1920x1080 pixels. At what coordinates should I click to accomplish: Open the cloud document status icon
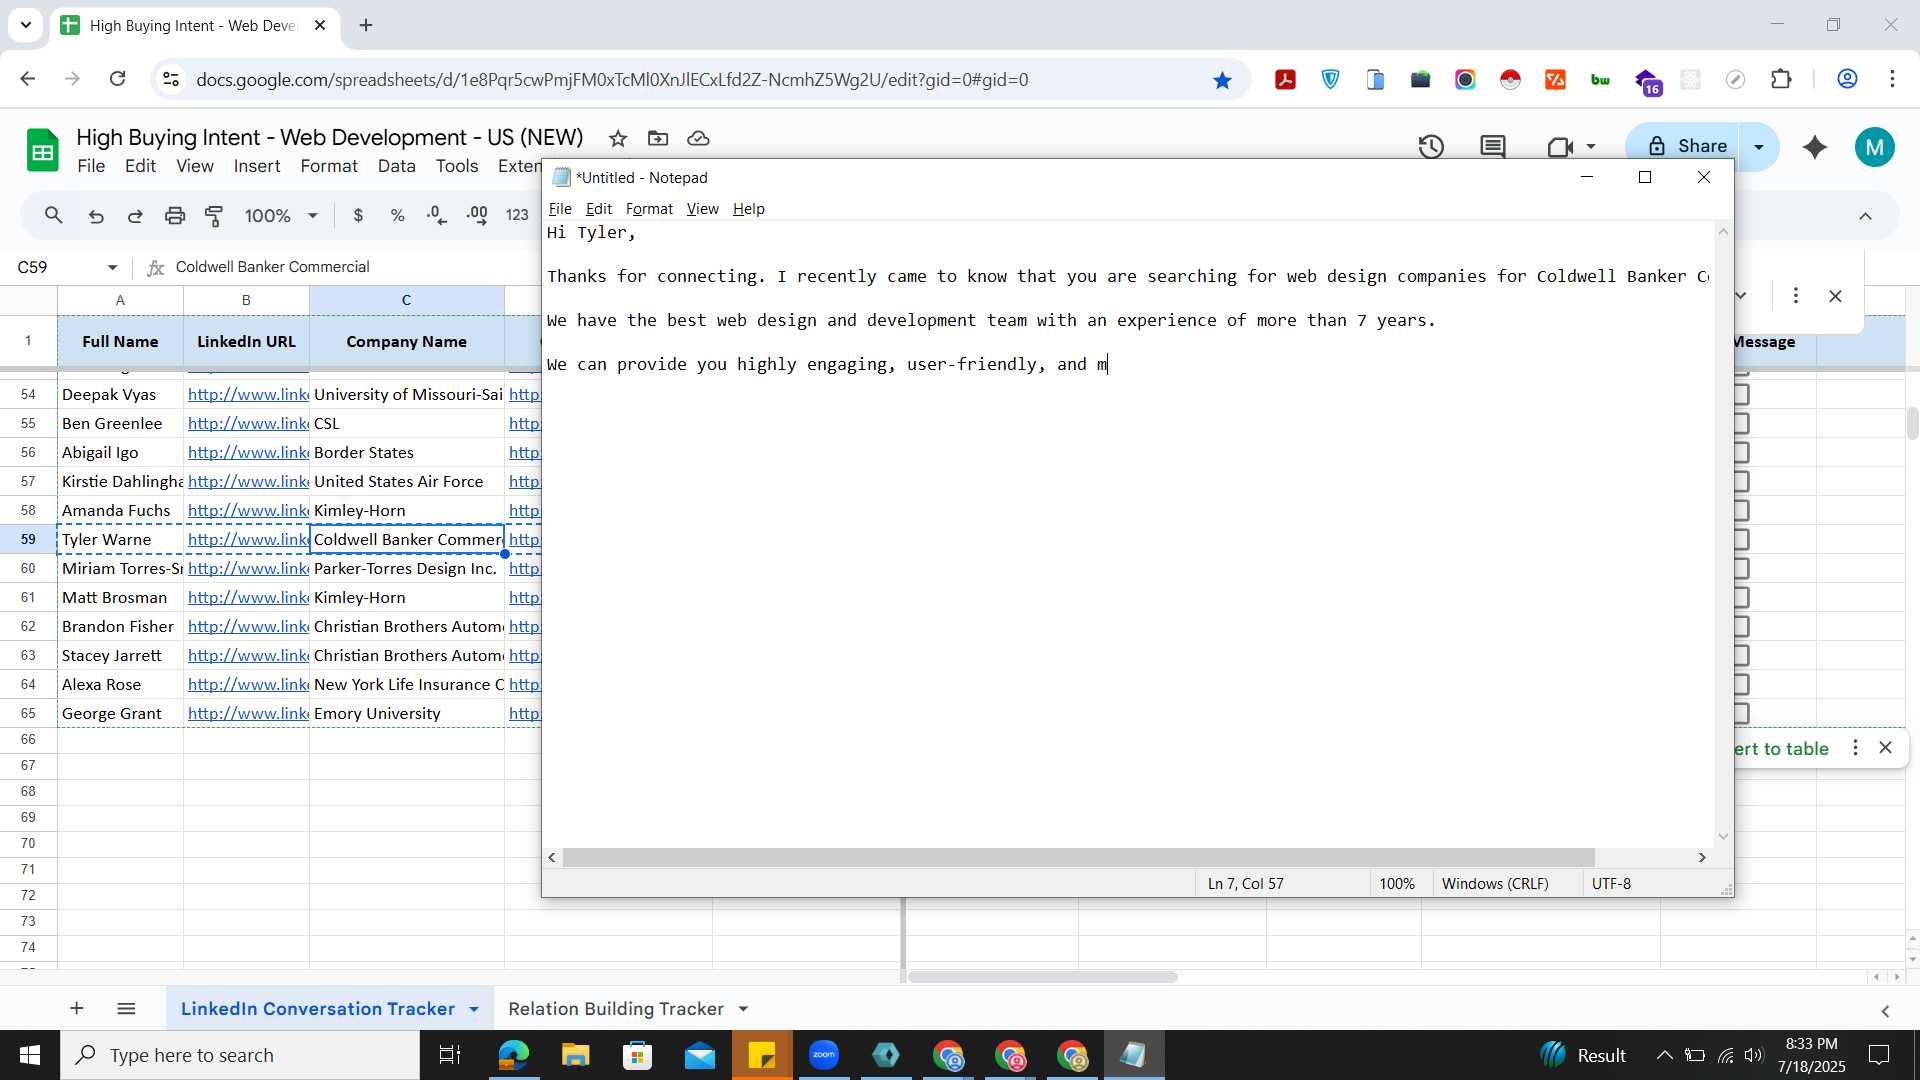(x=699, y=138)
